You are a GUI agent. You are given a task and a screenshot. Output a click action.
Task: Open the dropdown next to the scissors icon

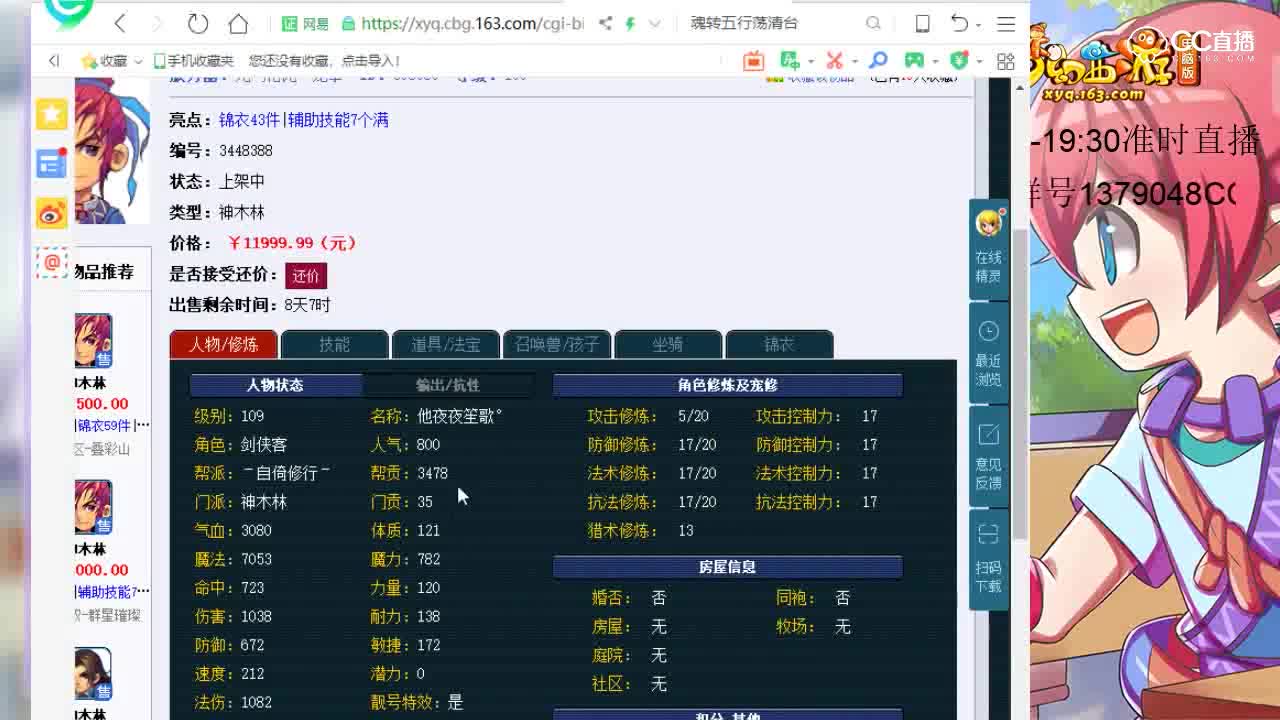pyautogui.click(x=854, y=62)
